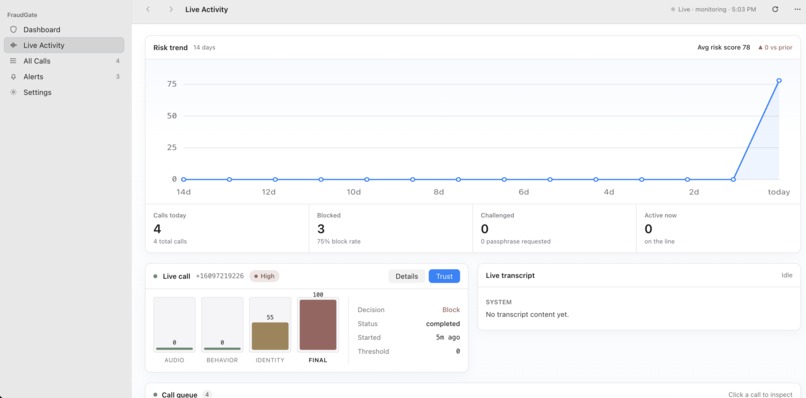Click the '5m ago' started value
This screenshot has height=398, width=806.
448,337
